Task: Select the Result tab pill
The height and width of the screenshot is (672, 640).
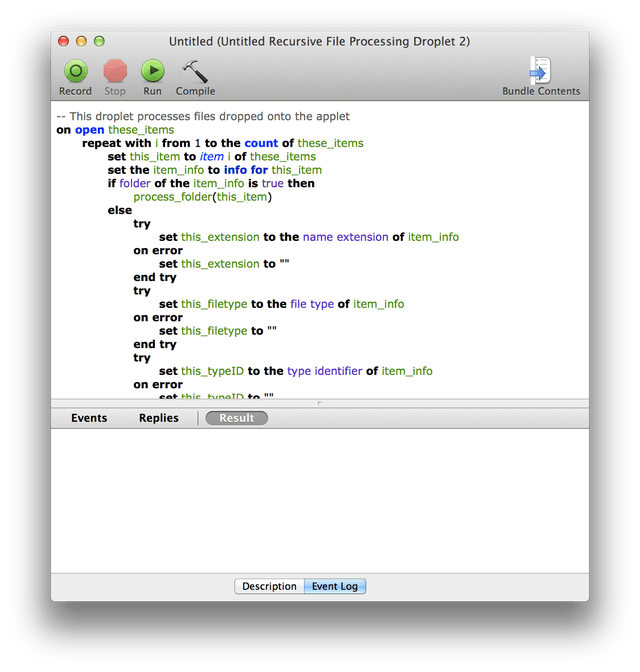Action: (x=237, y=418)
